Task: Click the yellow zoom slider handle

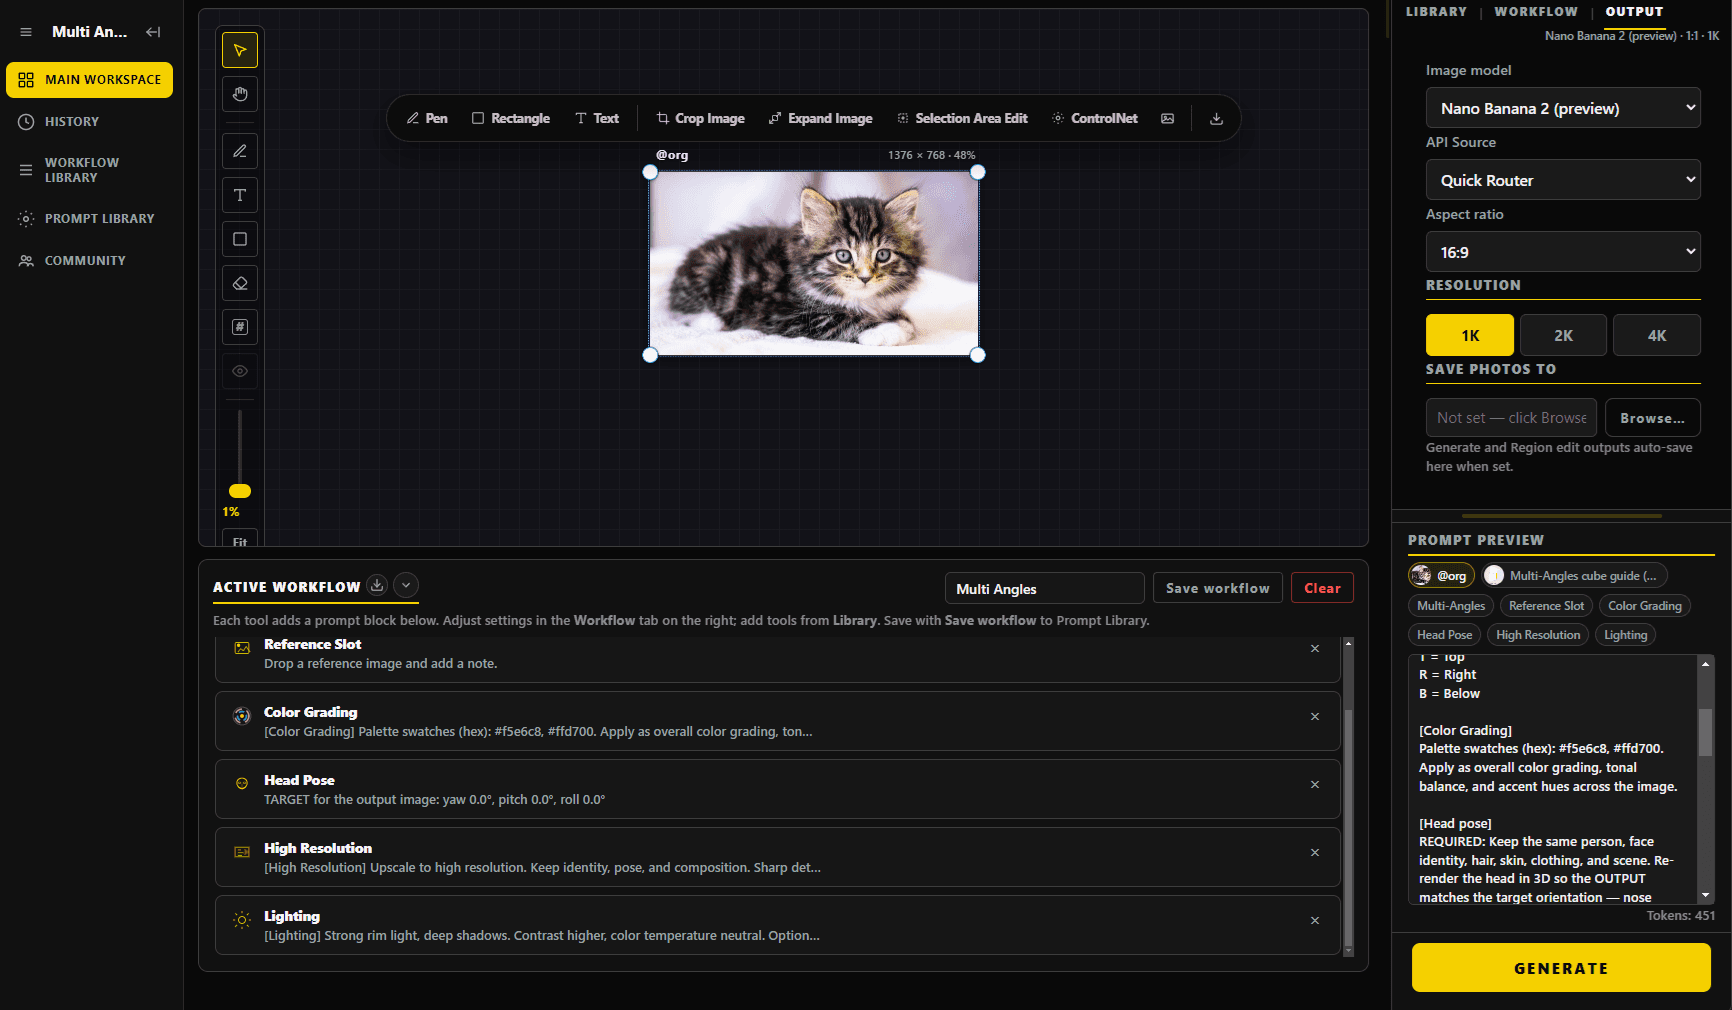Action: coord(240,491)
